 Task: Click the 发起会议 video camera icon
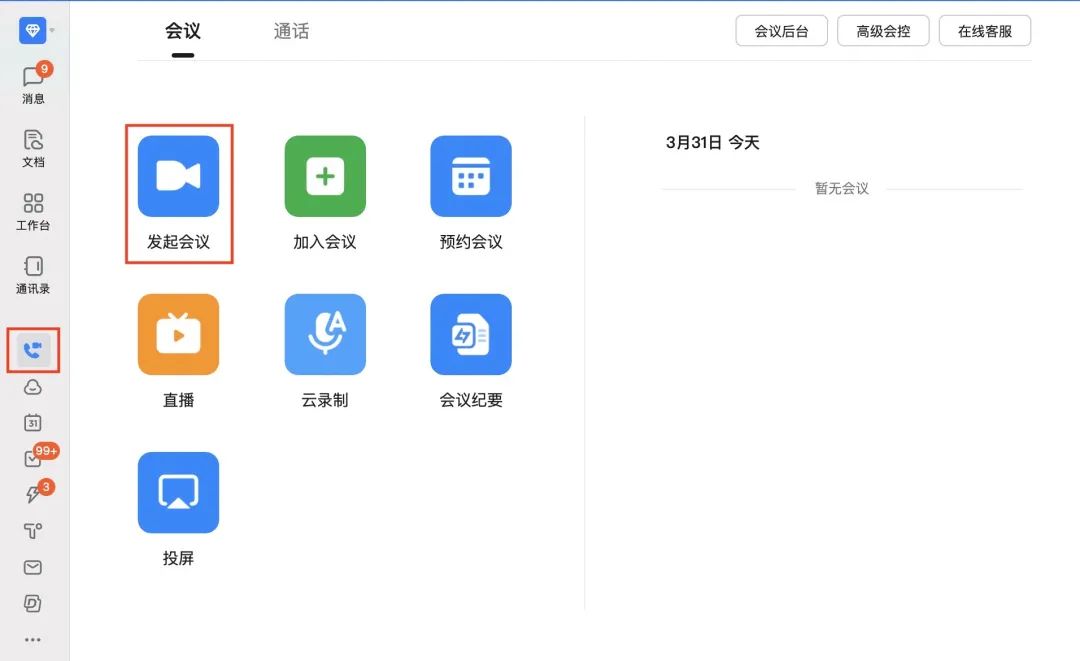tap(178, 176)
